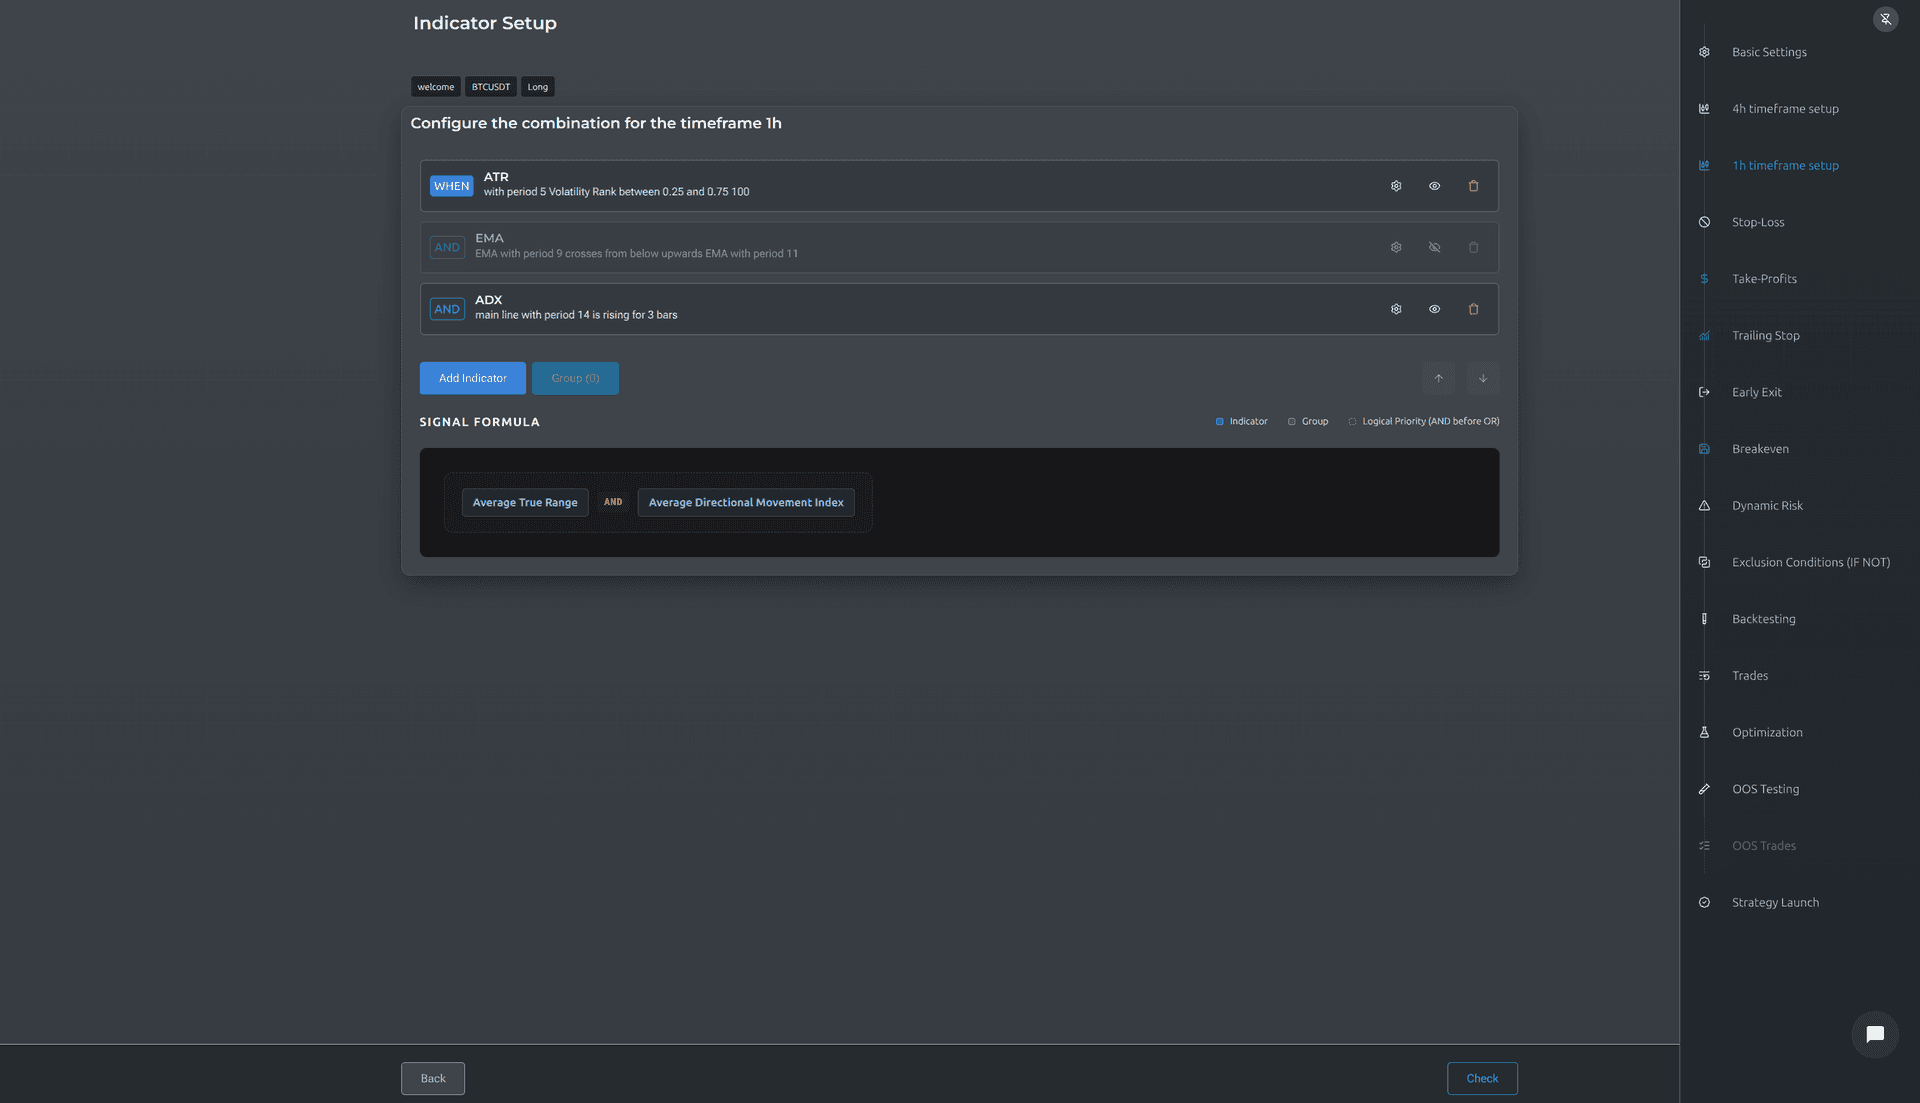This screenshot has height=1103, width=1920.
Task: Open 1h timeframe setup step
Action: 1785,165
